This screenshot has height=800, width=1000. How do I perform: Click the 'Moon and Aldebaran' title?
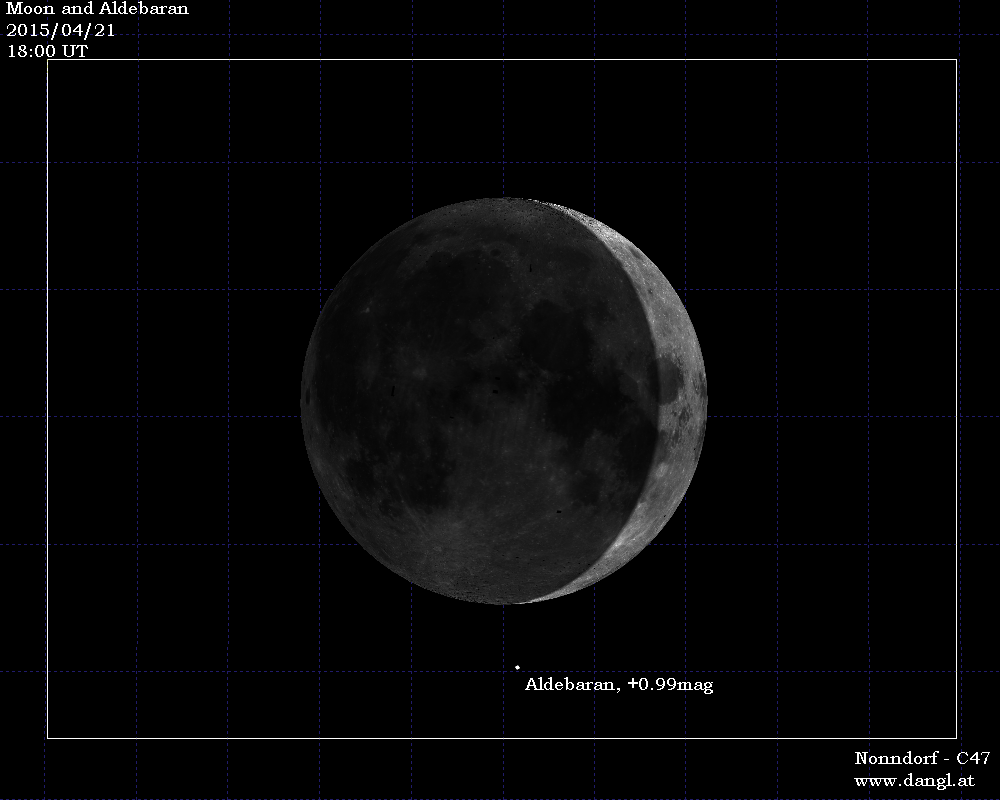tap(98, 9)
